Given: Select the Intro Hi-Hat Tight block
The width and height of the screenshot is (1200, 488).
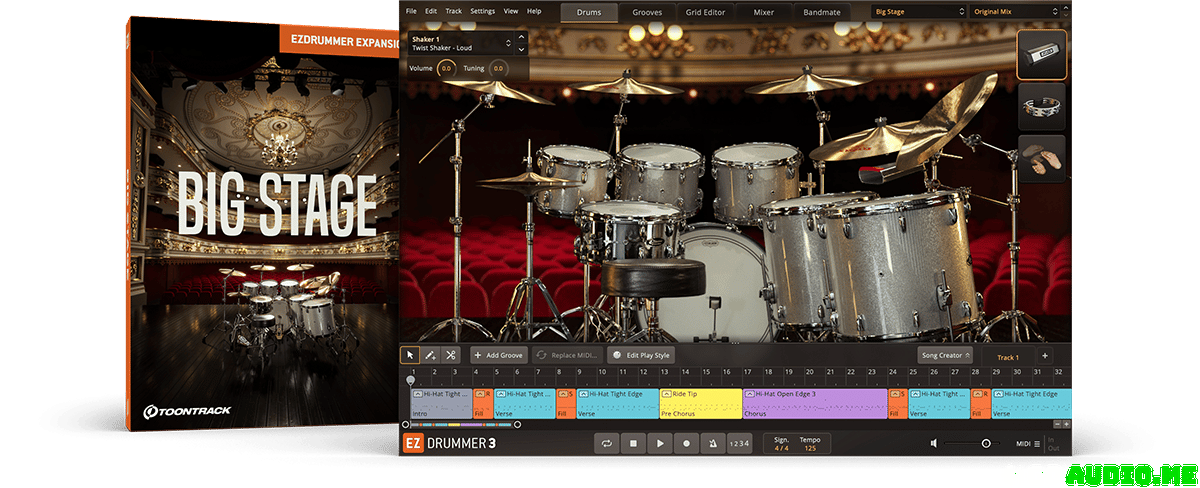Looking at the screenshot, I should click(441, 403).
